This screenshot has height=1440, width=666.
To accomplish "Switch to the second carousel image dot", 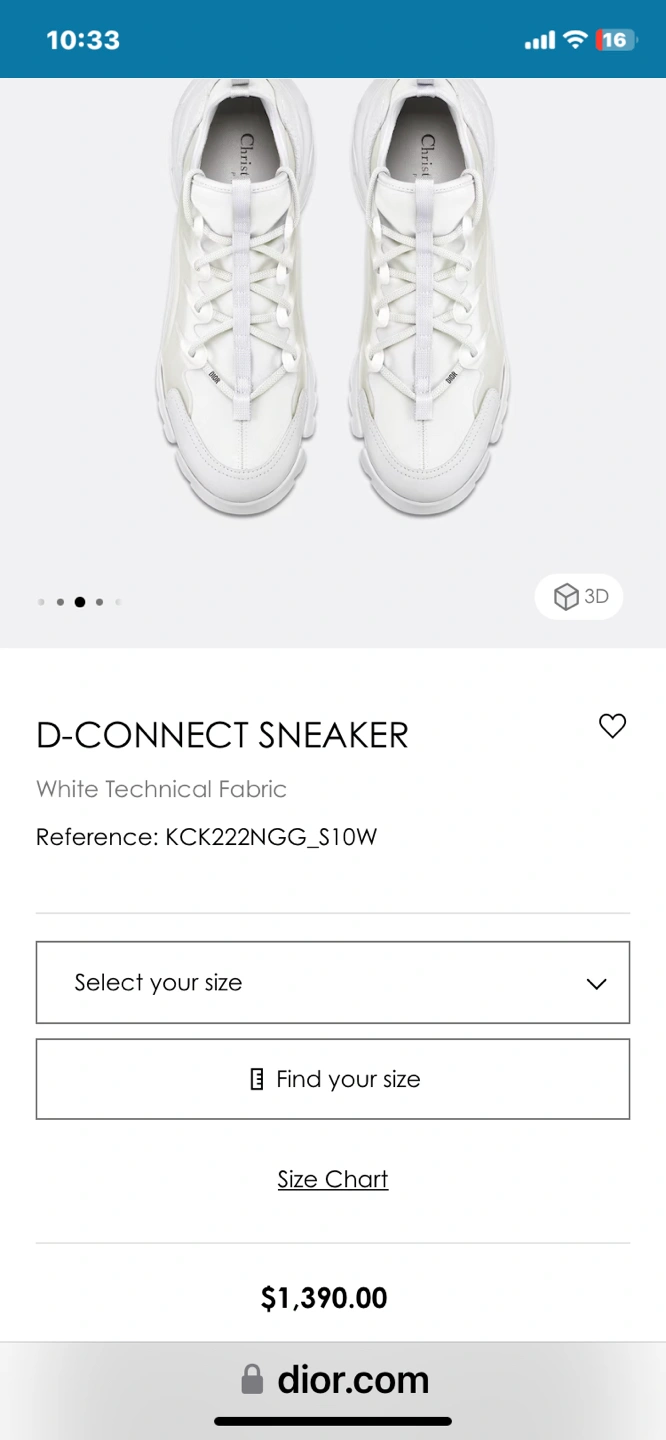I will click(x=61, y=602).
